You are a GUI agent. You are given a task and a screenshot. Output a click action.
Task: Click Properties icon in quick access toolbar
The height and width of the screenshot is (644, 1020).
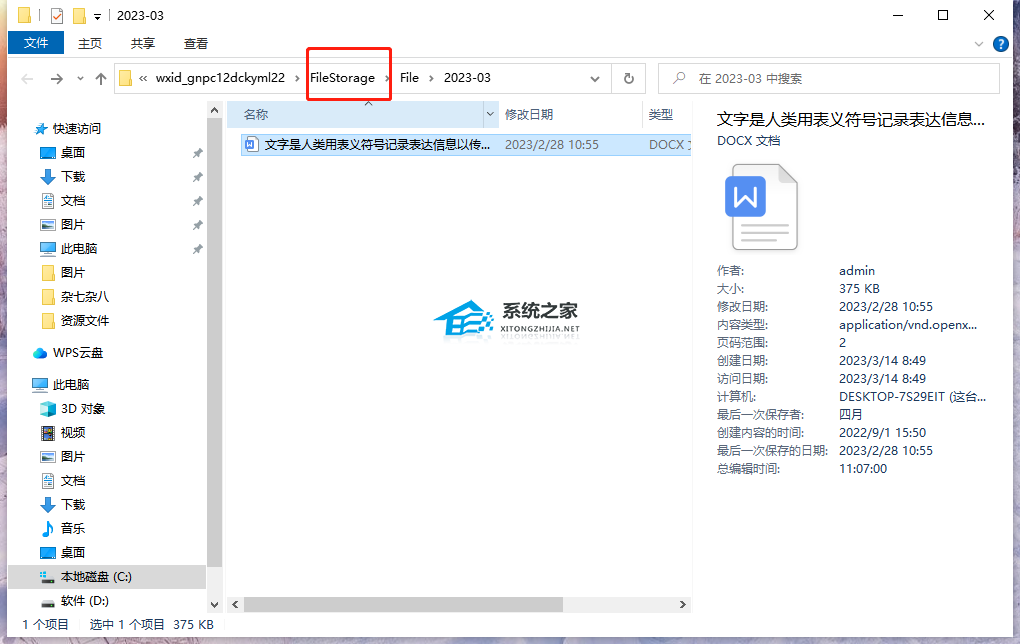coord(56,16)
